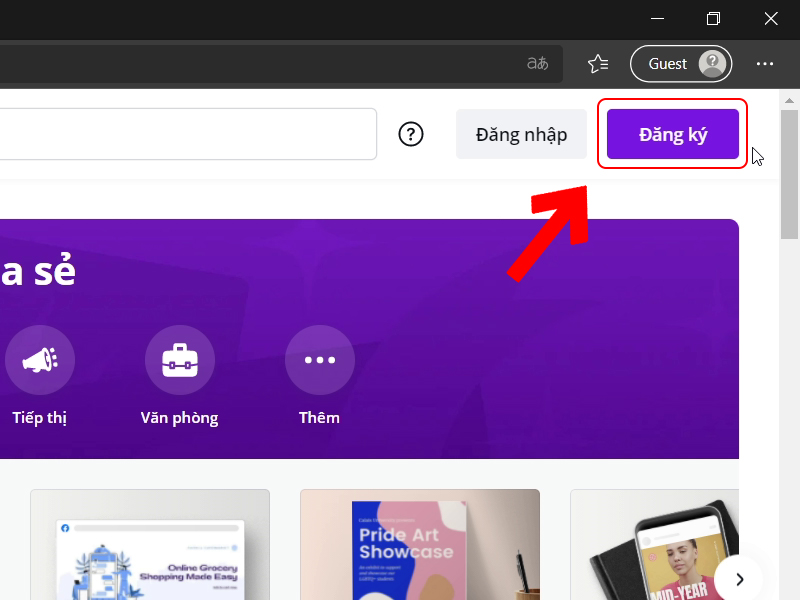Click the next arrow on template carousel
Screen dimensions: 800x600
[x=739, y=579]
